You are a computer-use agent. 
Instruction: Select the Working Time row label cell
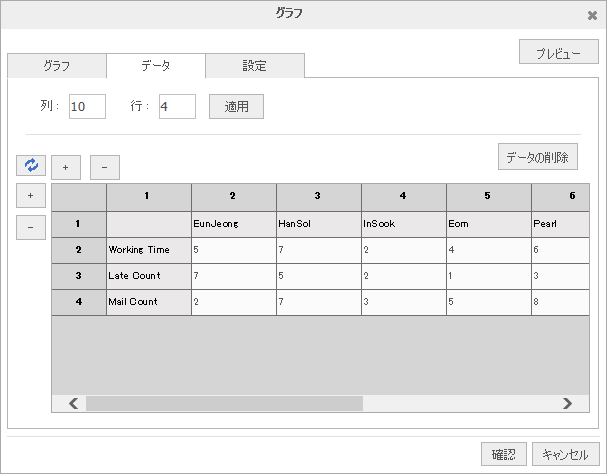(x=148, y=250)
